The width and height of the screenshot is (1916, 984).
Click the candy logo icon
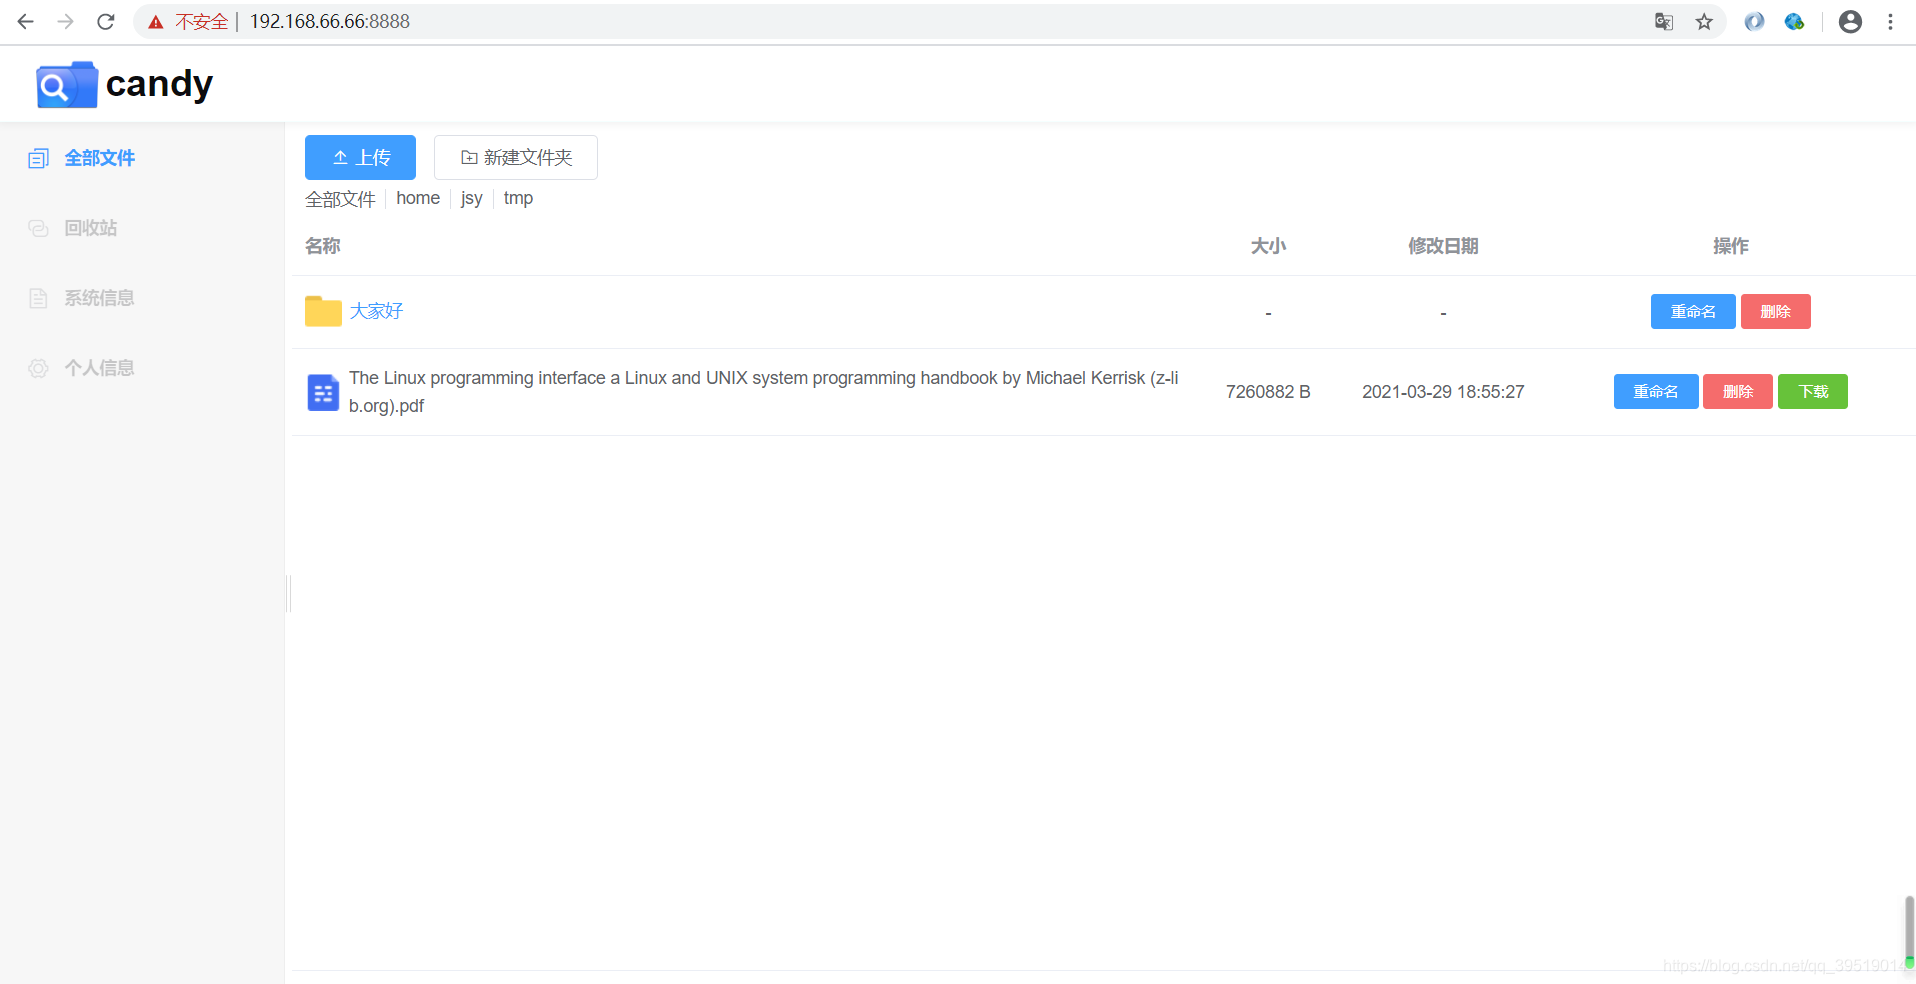(67, 85)
